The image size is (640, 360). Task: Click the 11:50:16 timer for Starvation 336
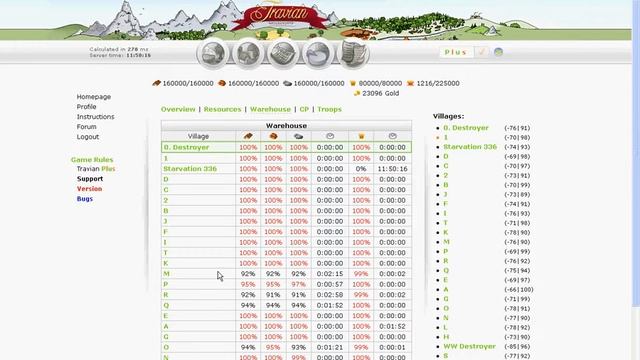point(392,169)
